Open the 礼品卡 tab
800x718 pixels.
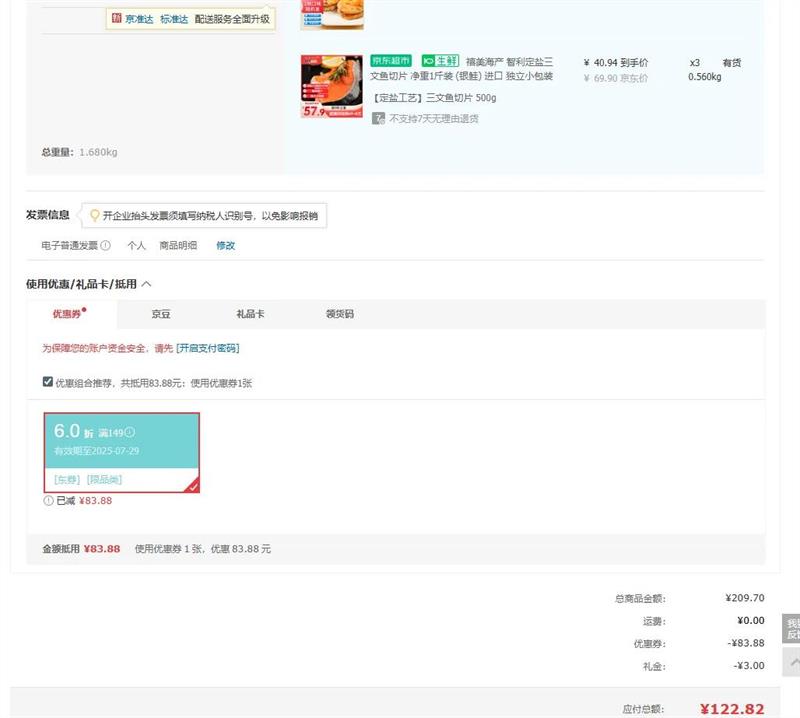[x=250, y=314]
